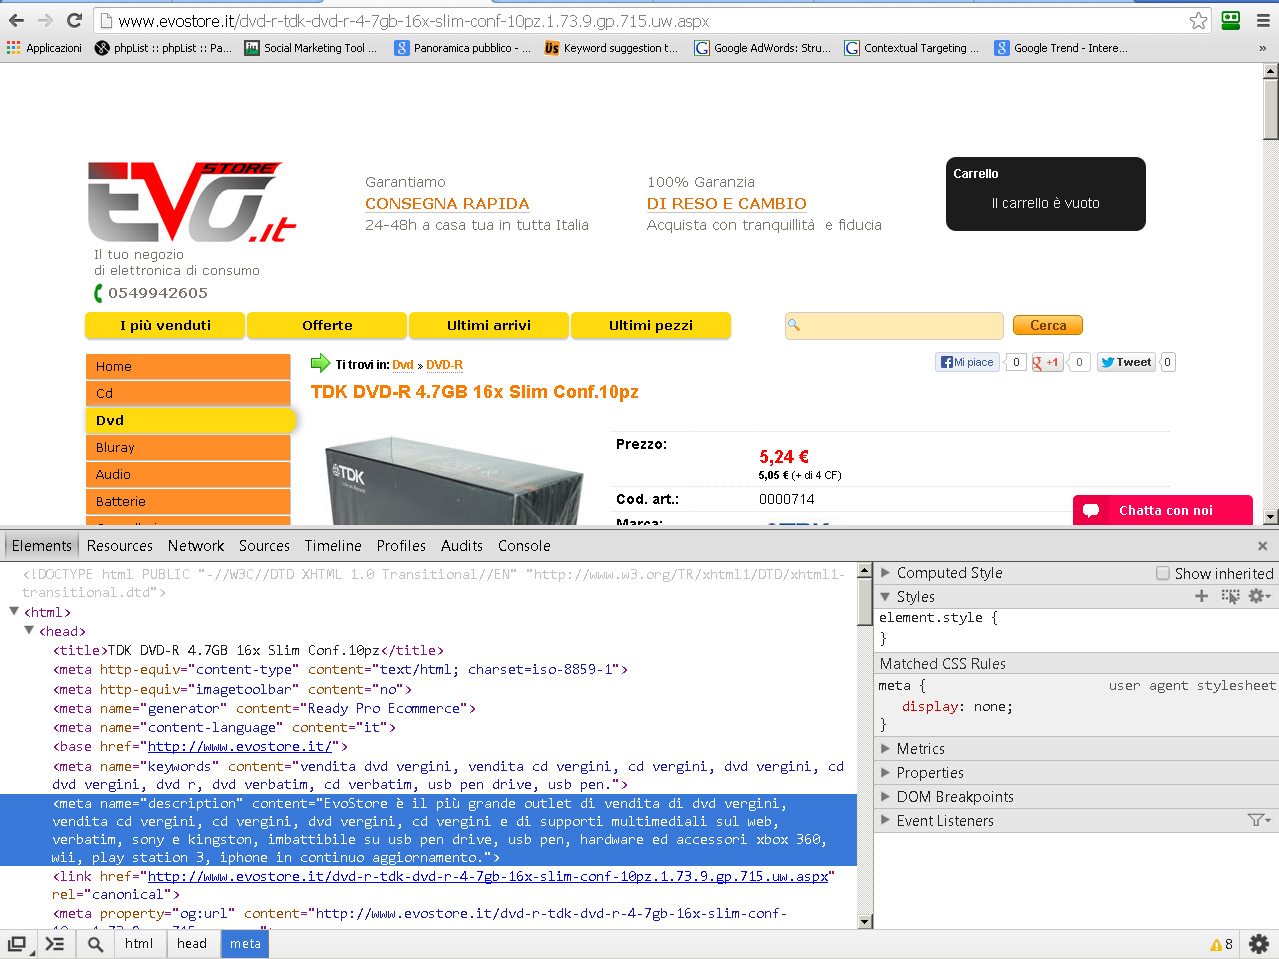Bookmark this page with star icon
Image resolution: width=1279 pixels, height=959 pixels.
[1198, 20]
